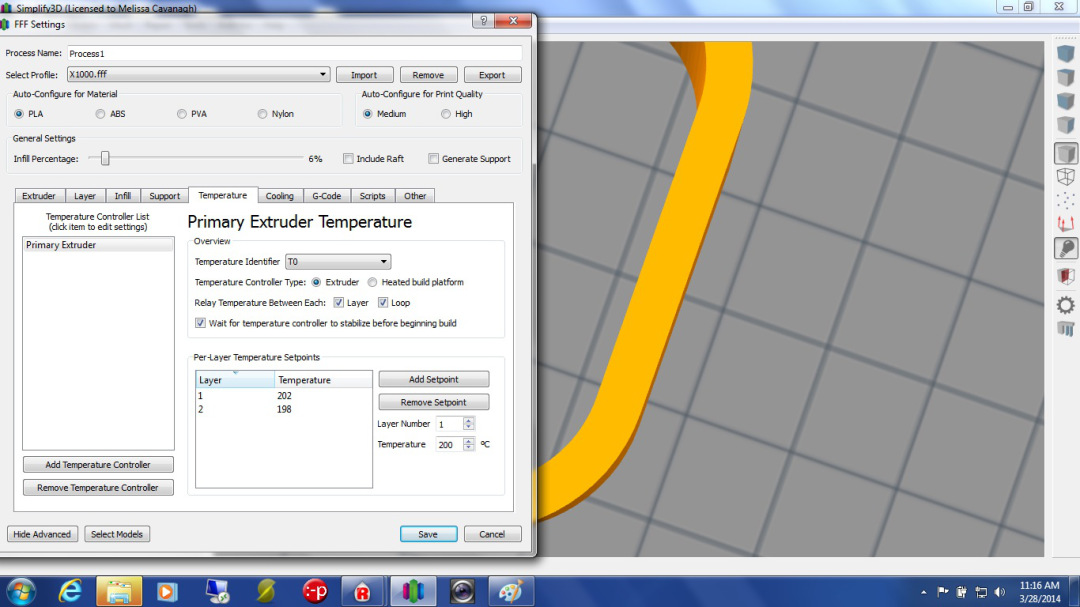Image resolution: width=1080 pixels, height=607 pixels.
Task: Switch to the top view cube icon
Action: [x=1066, y=77]
